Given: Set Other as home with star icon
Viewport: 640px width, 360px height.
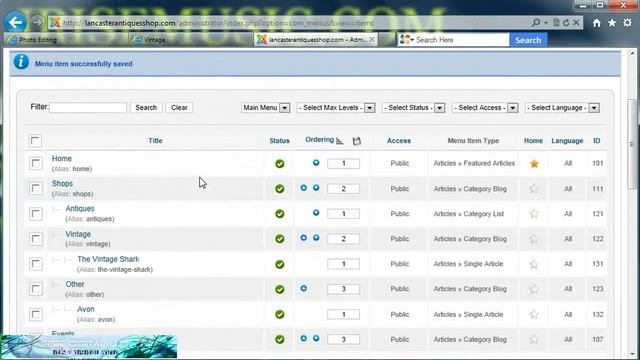Looking at the screenshot, I should 534,289.
